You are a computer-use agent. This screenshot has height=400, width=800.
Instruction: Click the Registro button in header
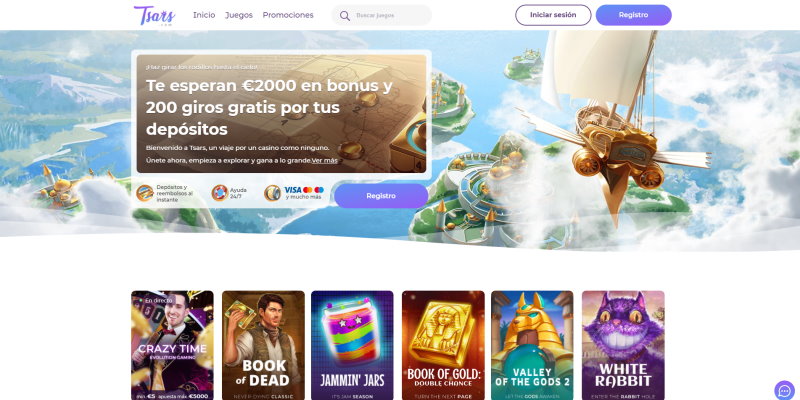tap(634, 15)
